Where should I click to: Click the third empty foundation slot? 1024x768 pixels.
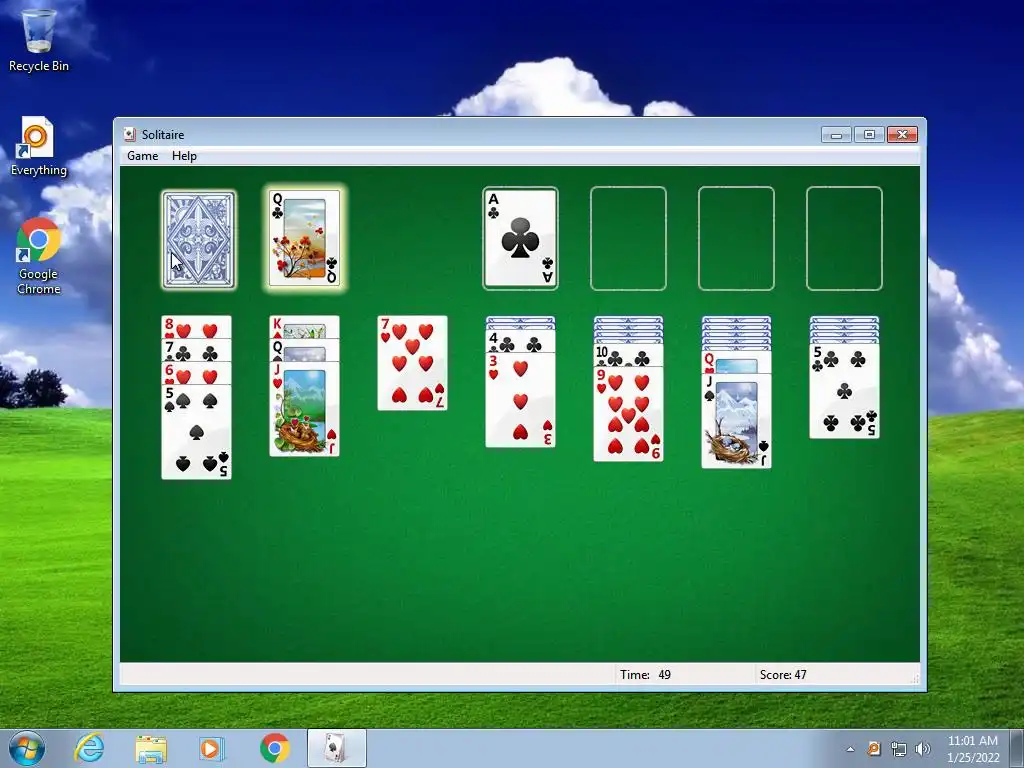pyautogui.click(x=736, y=238)
